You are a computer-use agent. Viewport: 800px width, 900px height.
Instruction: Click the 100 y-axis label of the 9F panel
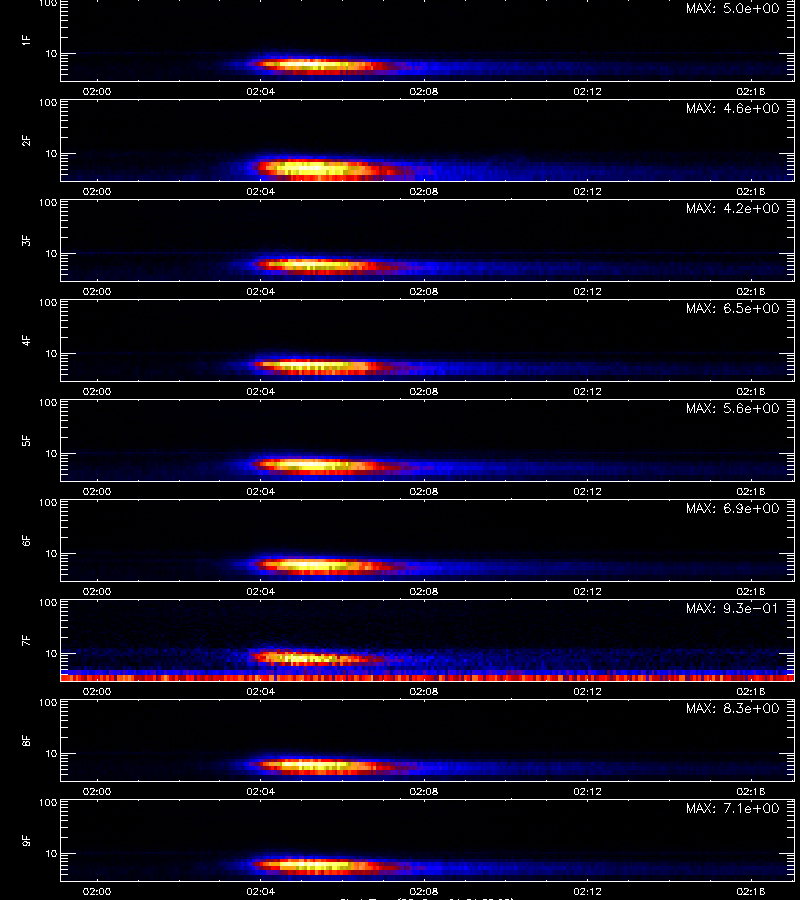(48, 803)
